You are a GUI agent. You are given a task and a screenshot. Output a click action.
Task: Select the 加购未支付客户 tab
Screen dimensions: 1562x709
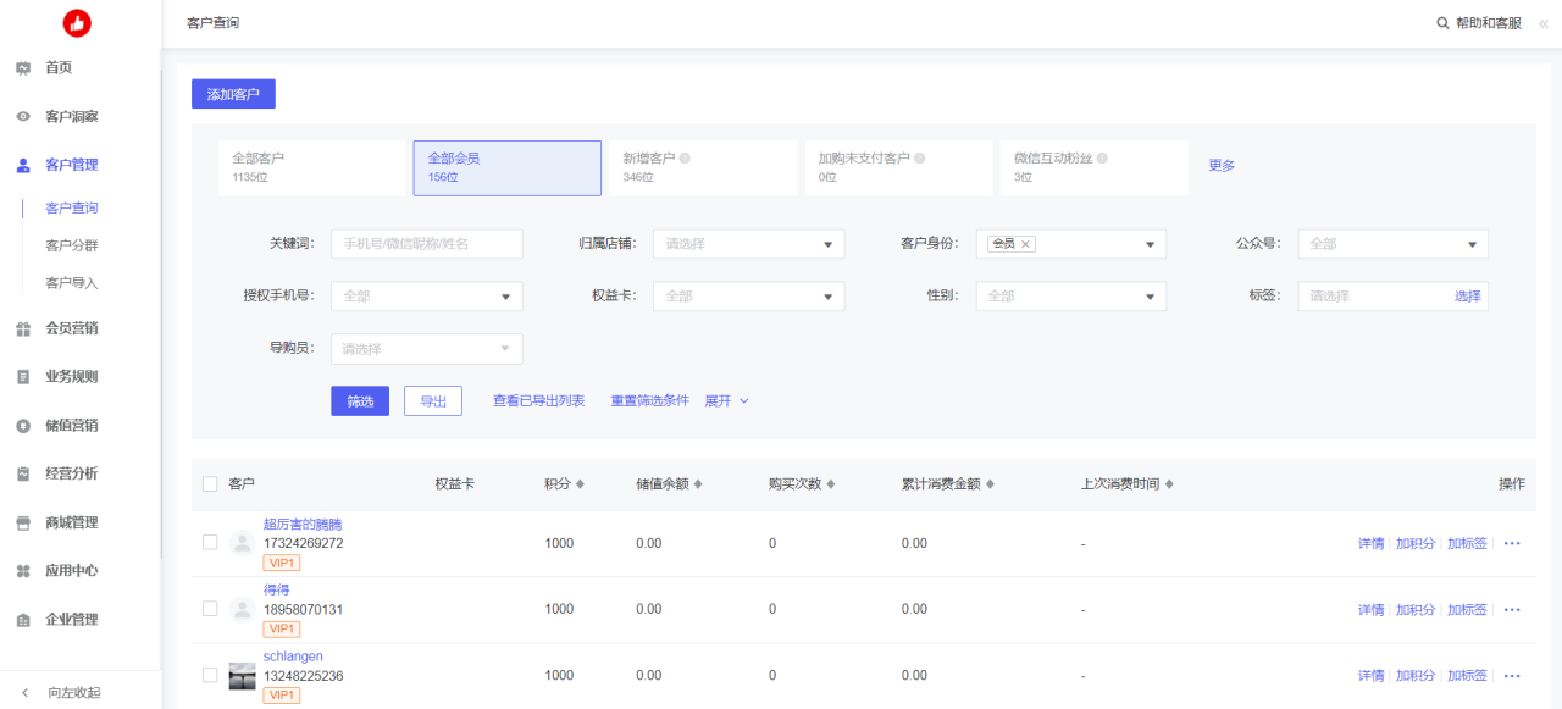[898, 167]
